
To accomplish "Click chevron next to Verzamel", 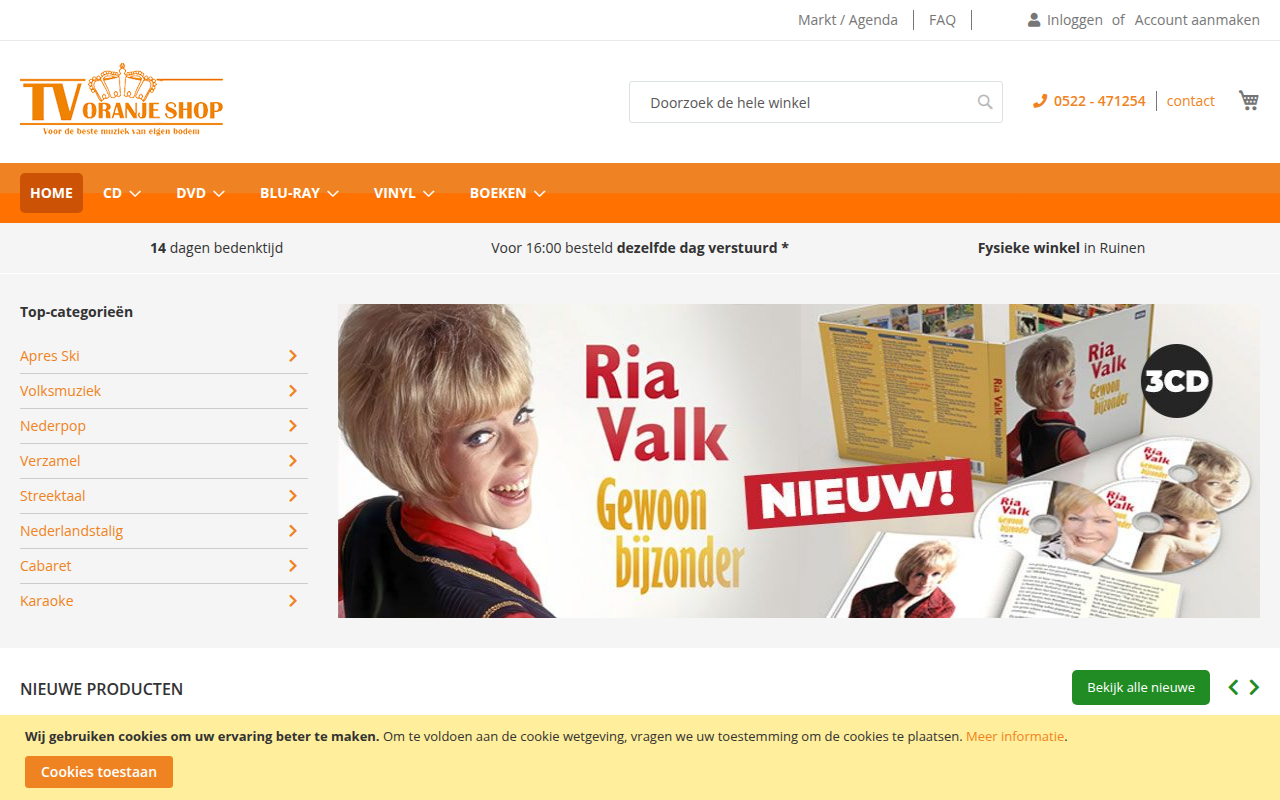I will (293, 461).
